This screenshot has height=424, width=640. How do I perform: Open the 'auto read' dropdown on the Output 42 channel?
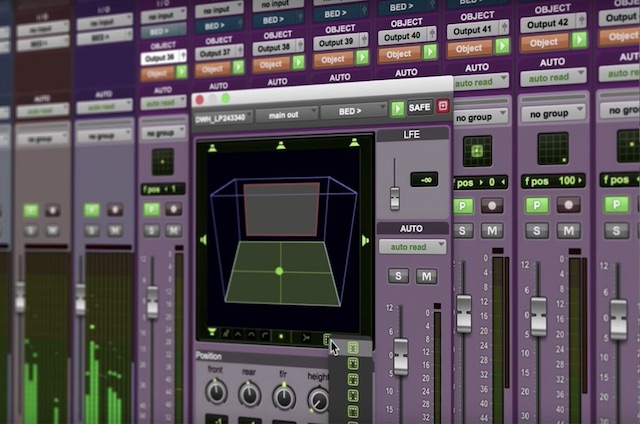tap(553, 77)
